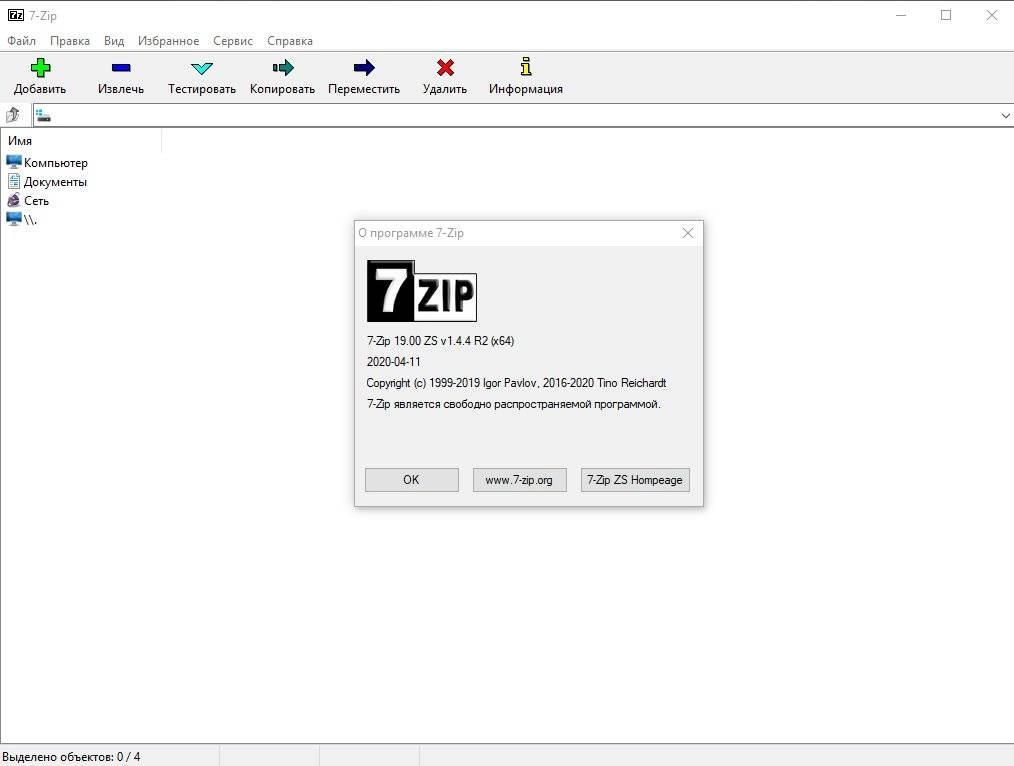Go up one folder level icon
Screen dimensions: 1014x766
[13, 115]
